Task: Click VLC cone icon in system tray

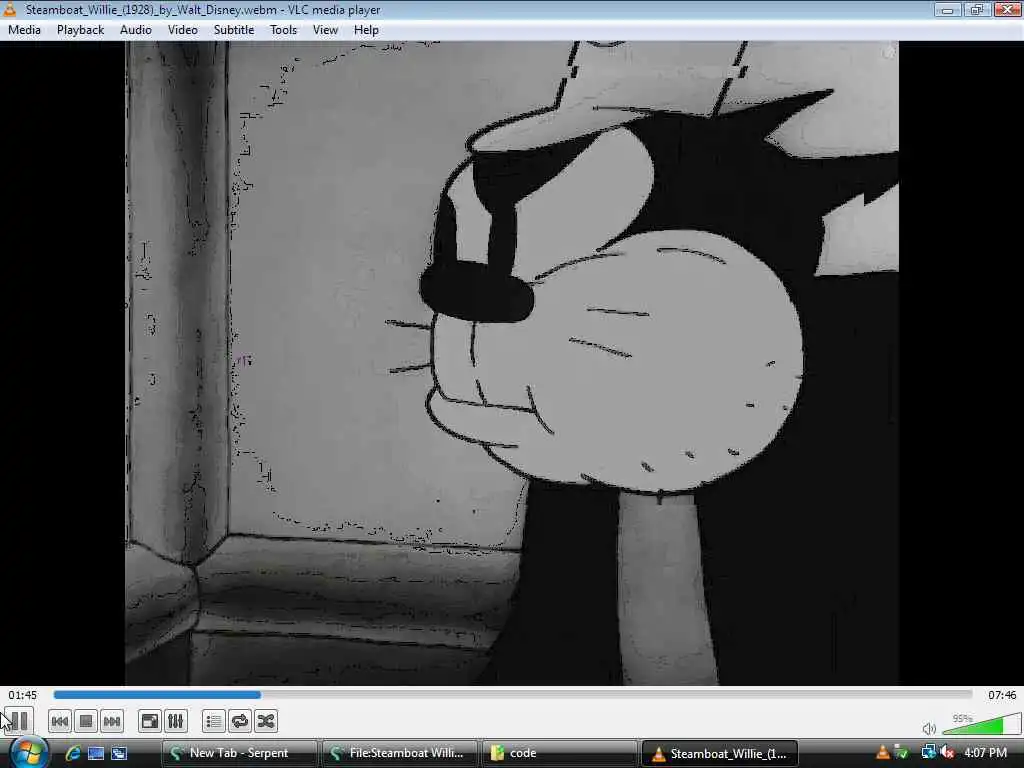Action: pos(883,753)
